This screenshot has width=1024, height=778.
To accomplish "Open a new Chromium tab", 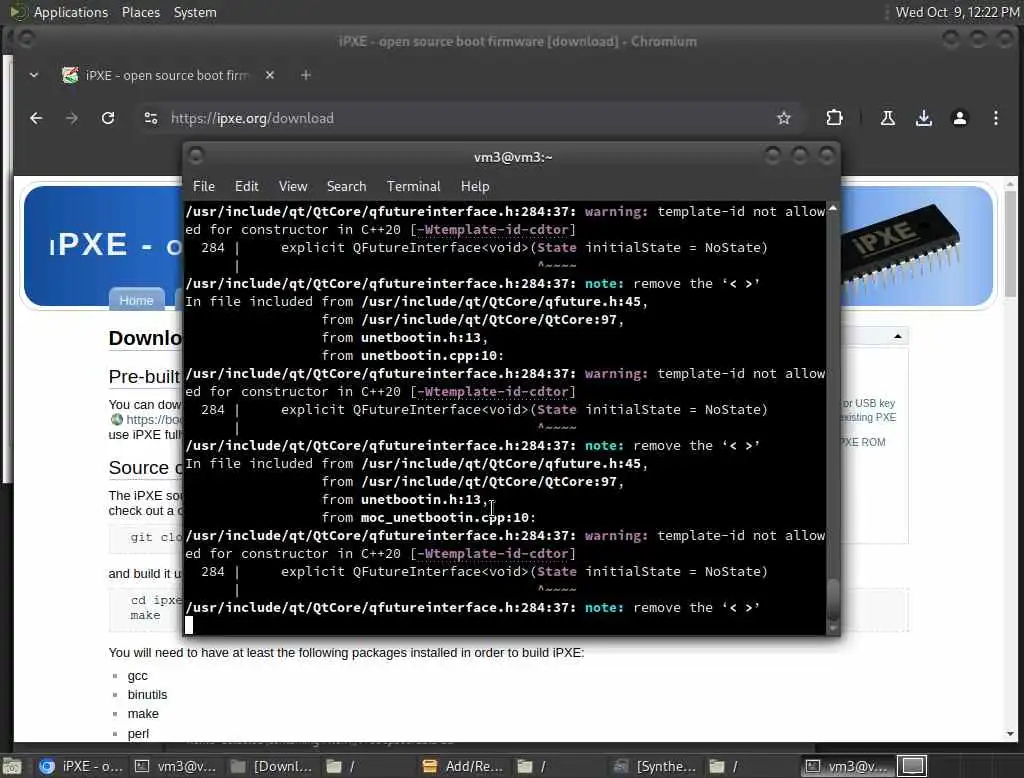I will [x=306, y=75].
